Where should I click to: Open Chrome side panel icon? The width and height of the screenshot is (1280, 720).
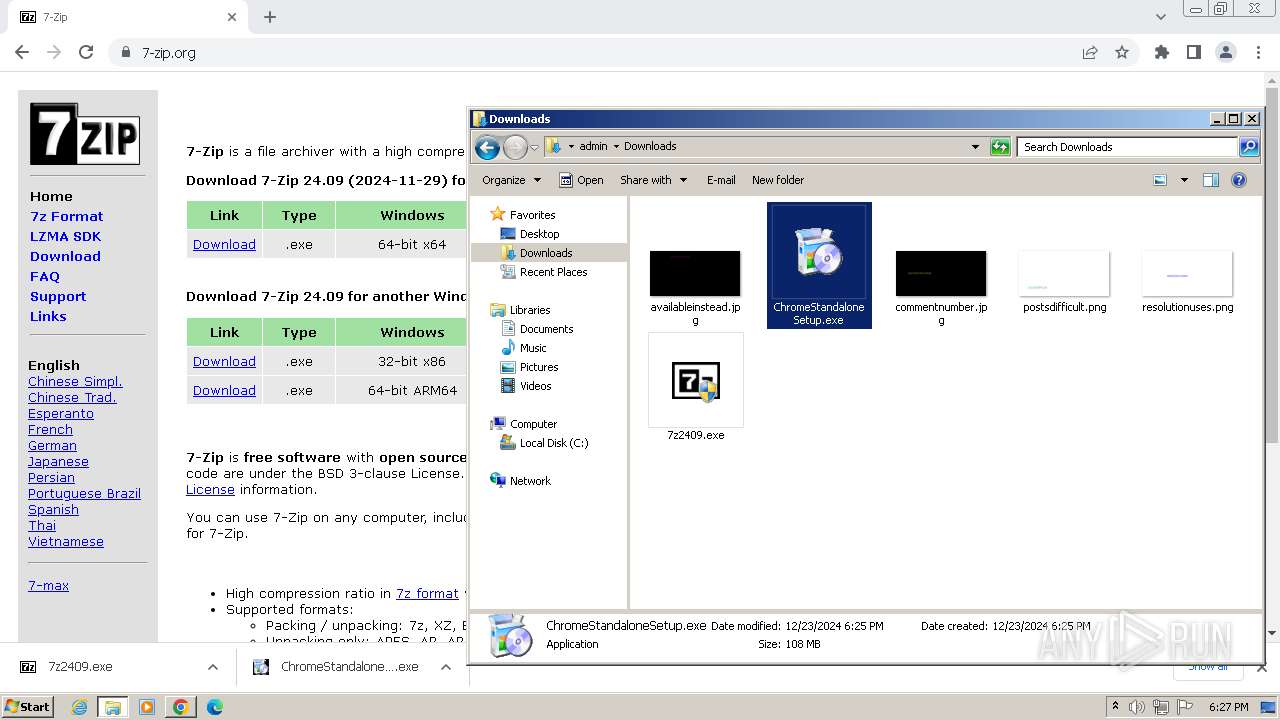point(1194,52)
